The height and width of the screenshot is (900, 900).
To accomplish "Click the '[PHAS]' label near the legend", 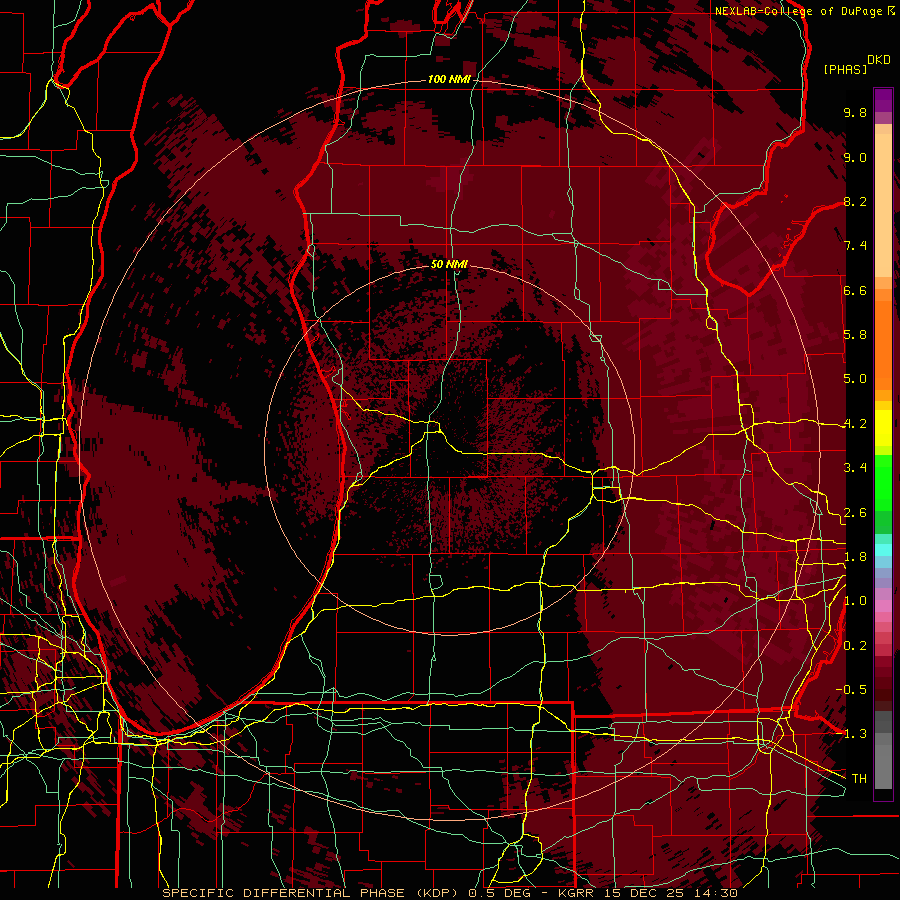I will click(x=845, y=70).
